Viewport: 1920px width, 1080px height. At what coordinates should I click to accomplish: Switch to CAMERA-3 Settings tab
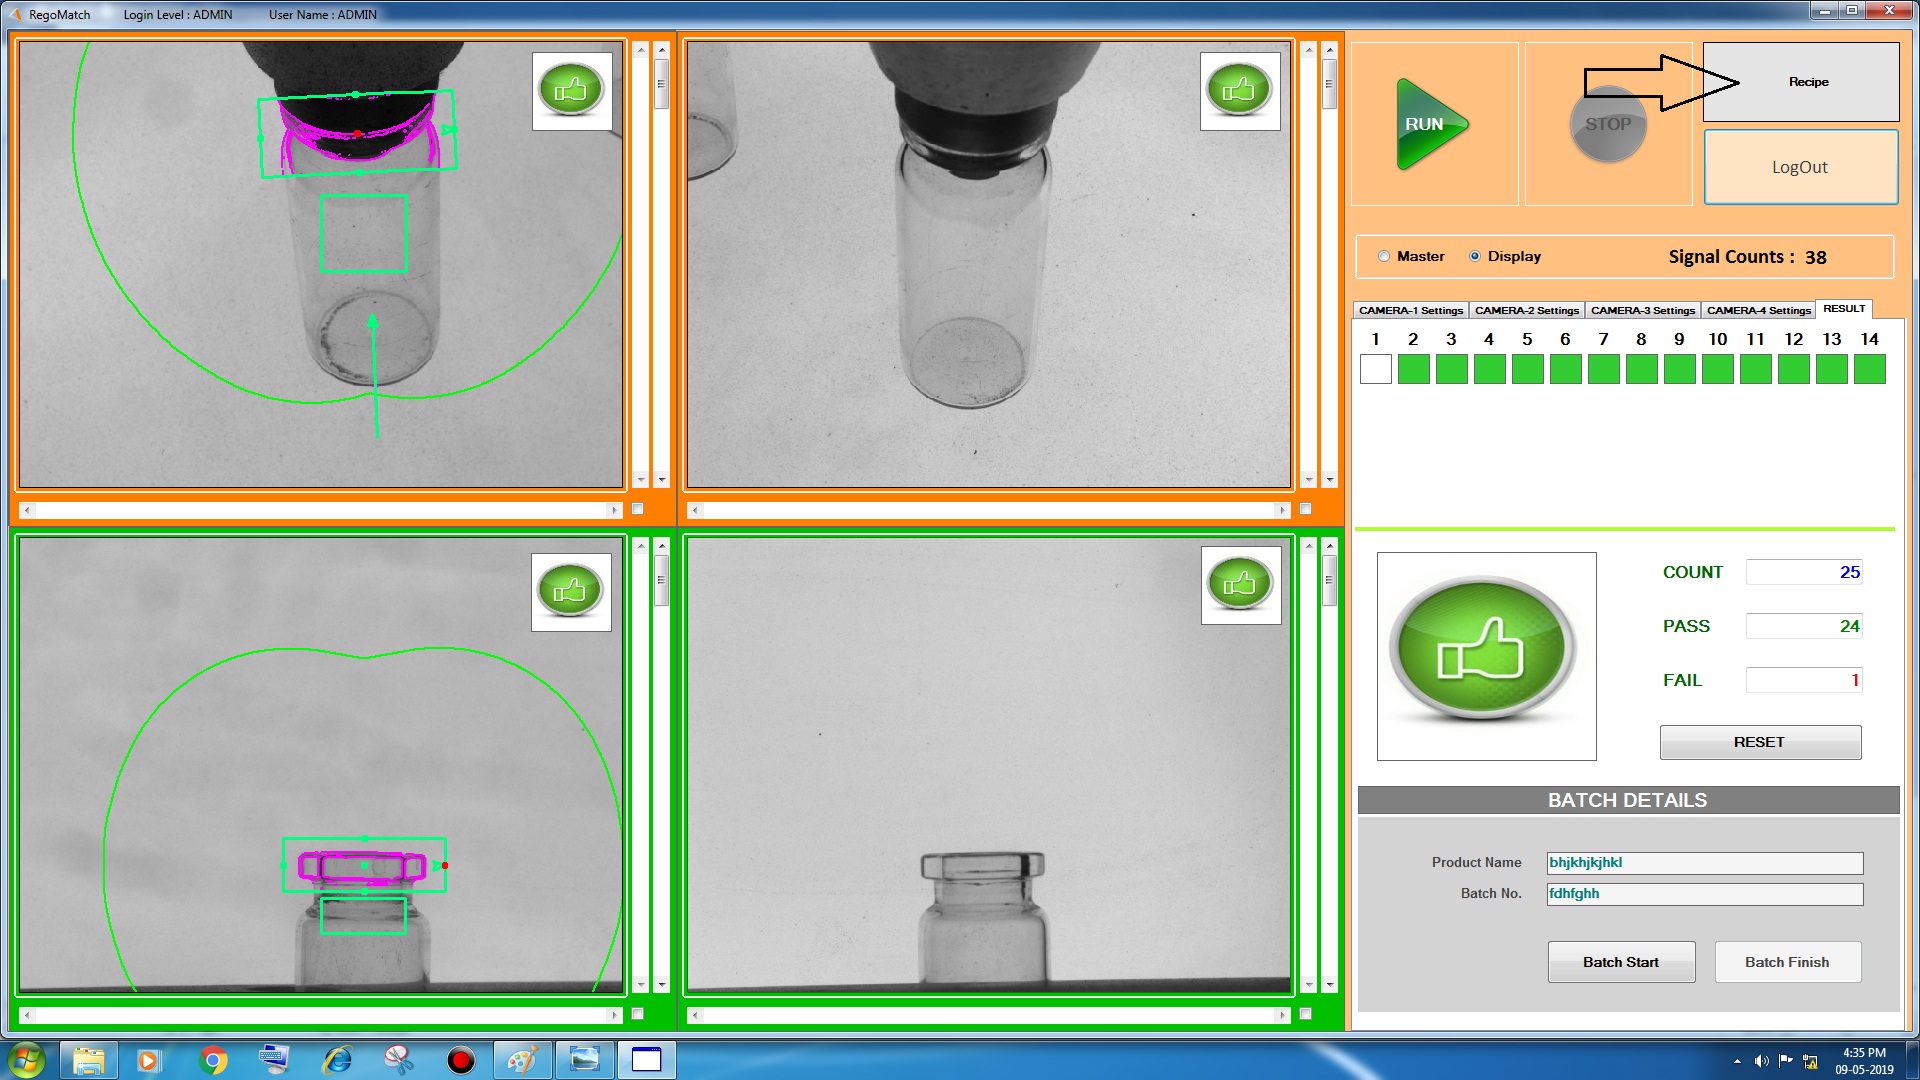coord(1642,310)
